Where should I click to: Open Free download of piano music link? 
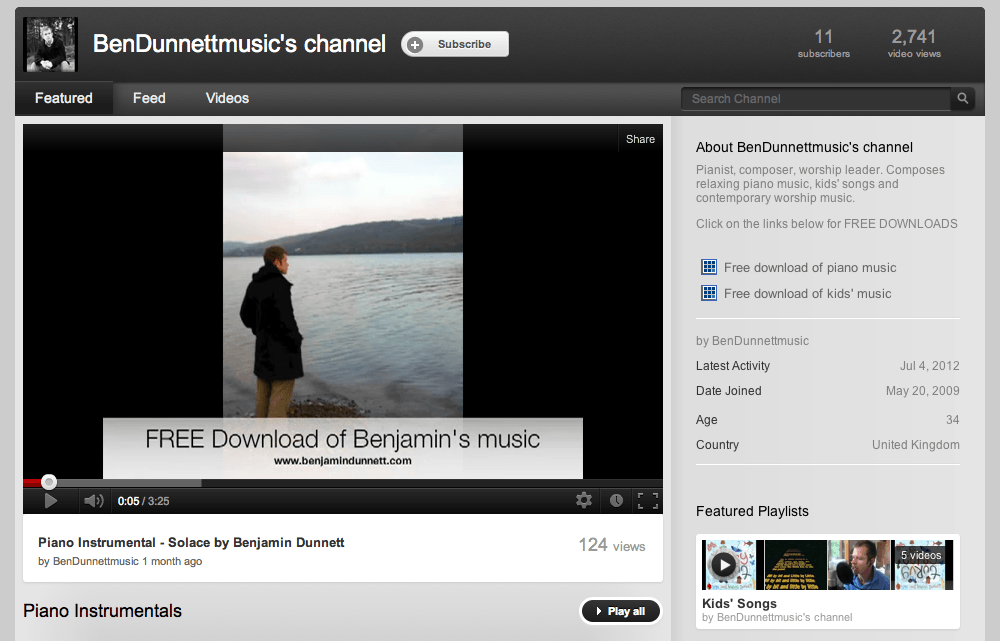click(x=810, y=268)
